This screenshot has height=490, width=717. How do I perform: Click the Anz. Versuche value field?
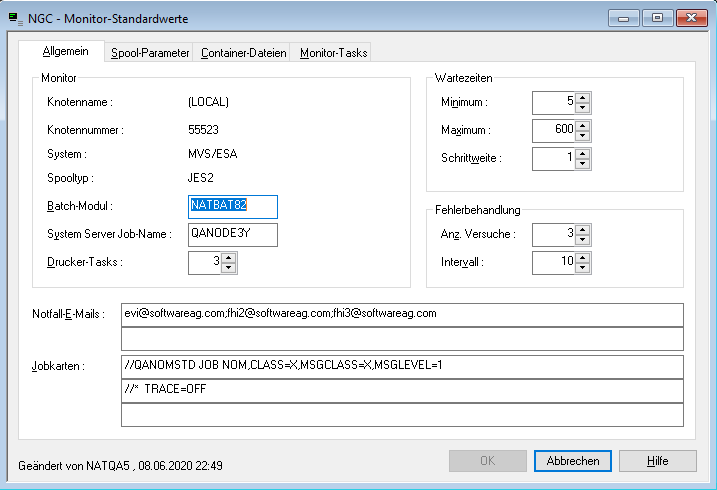click(x=554, y=235)
